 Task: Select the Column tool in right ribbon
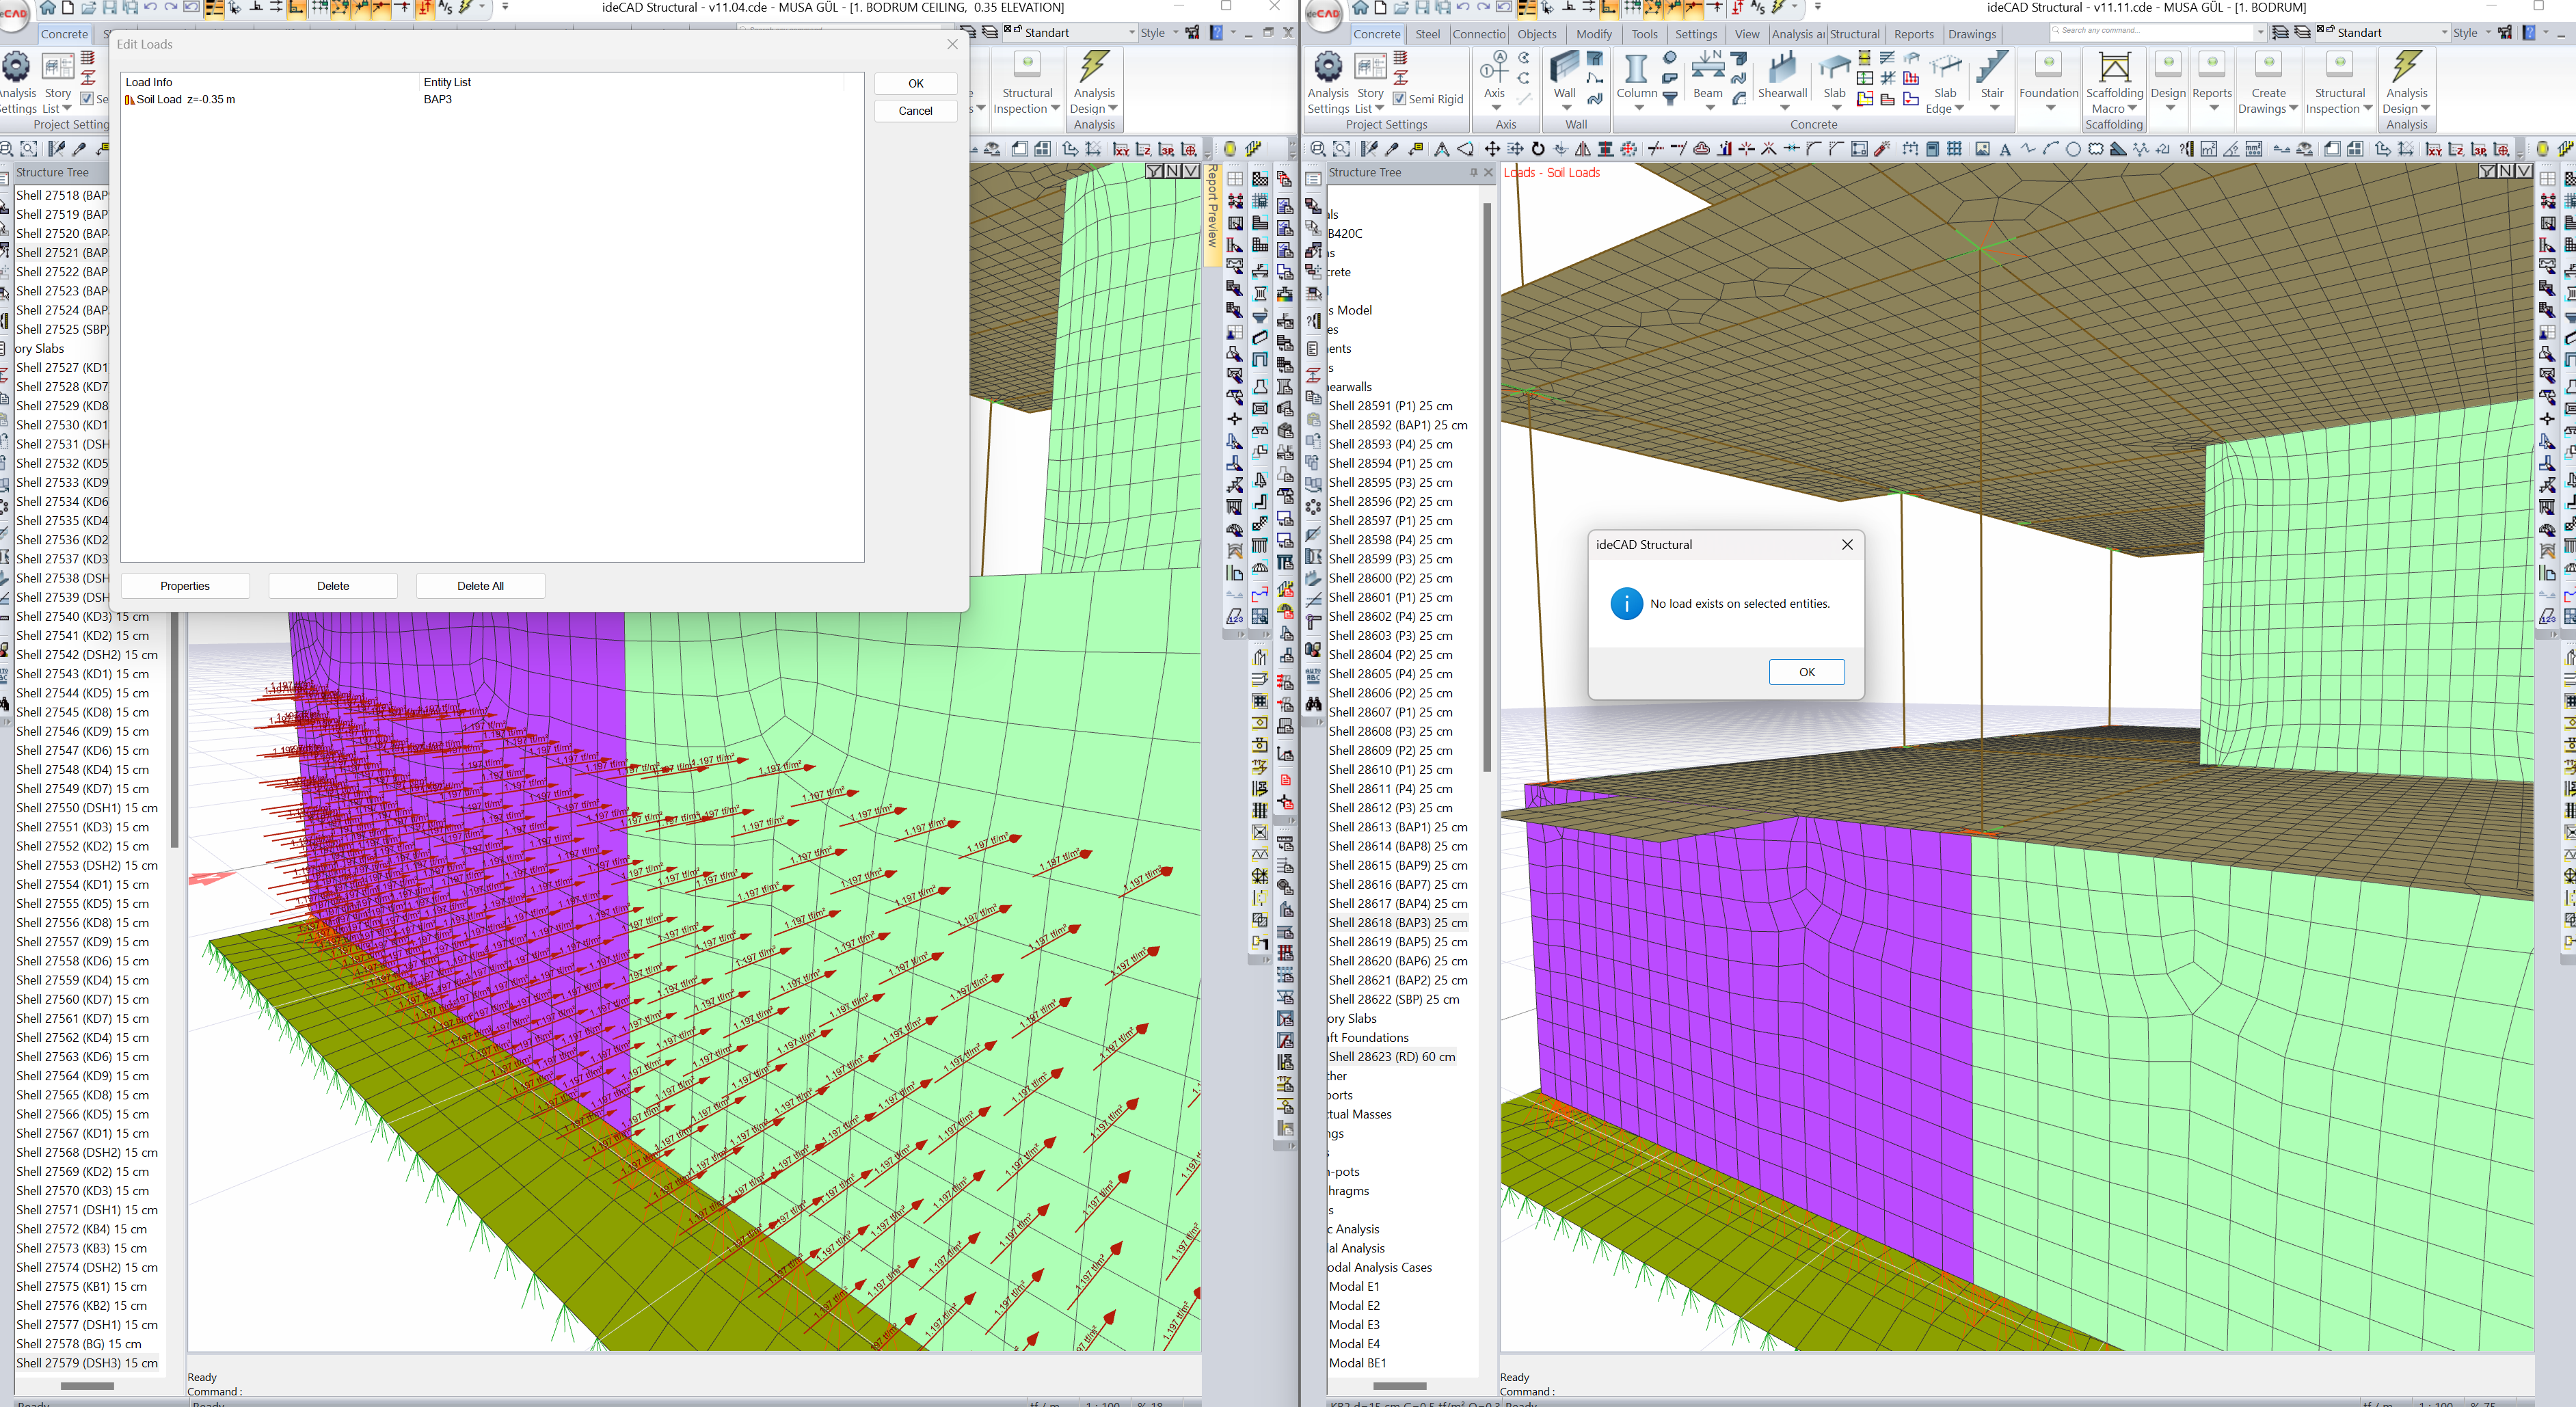coord(1636,68)
